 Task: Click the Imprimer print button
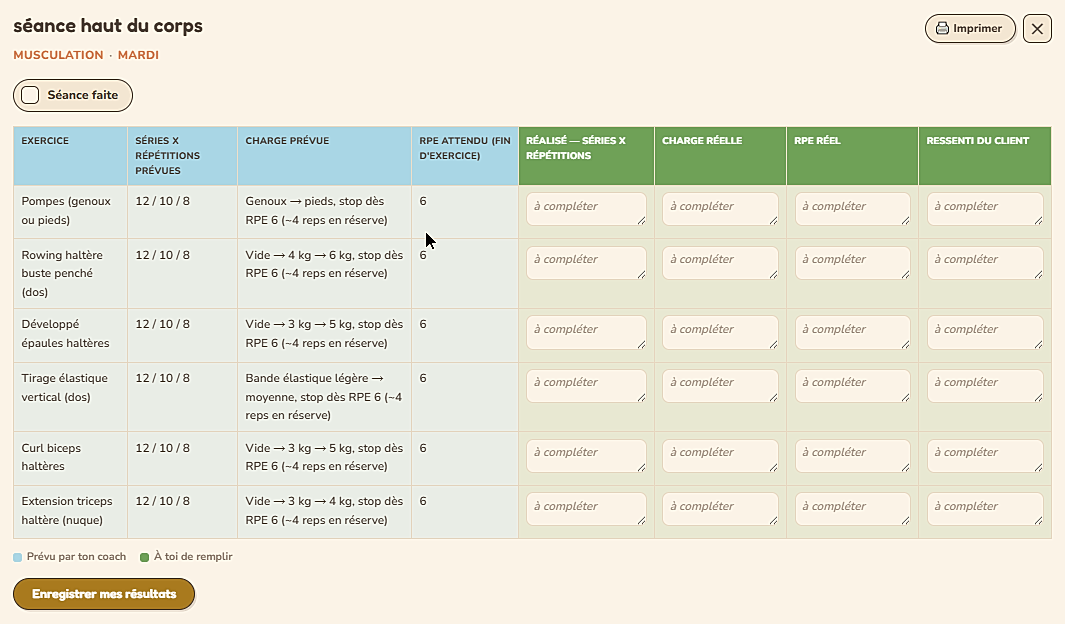[969, 29]
